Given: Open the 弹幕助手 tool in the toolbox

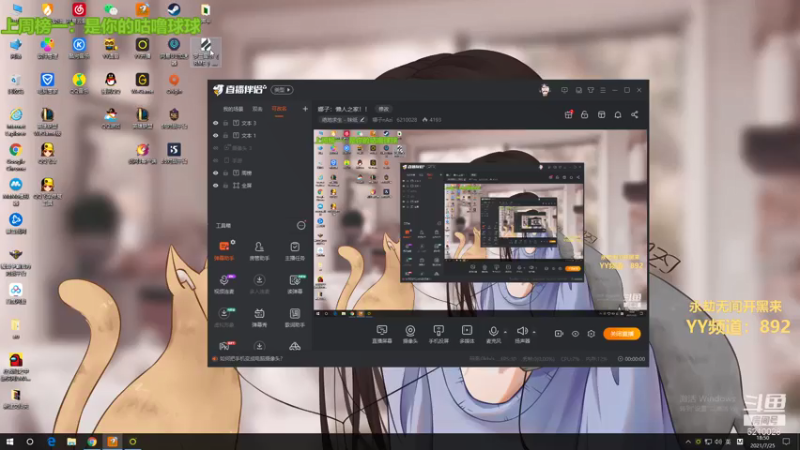Looking at the screenshot, I should tap(224, 251).
